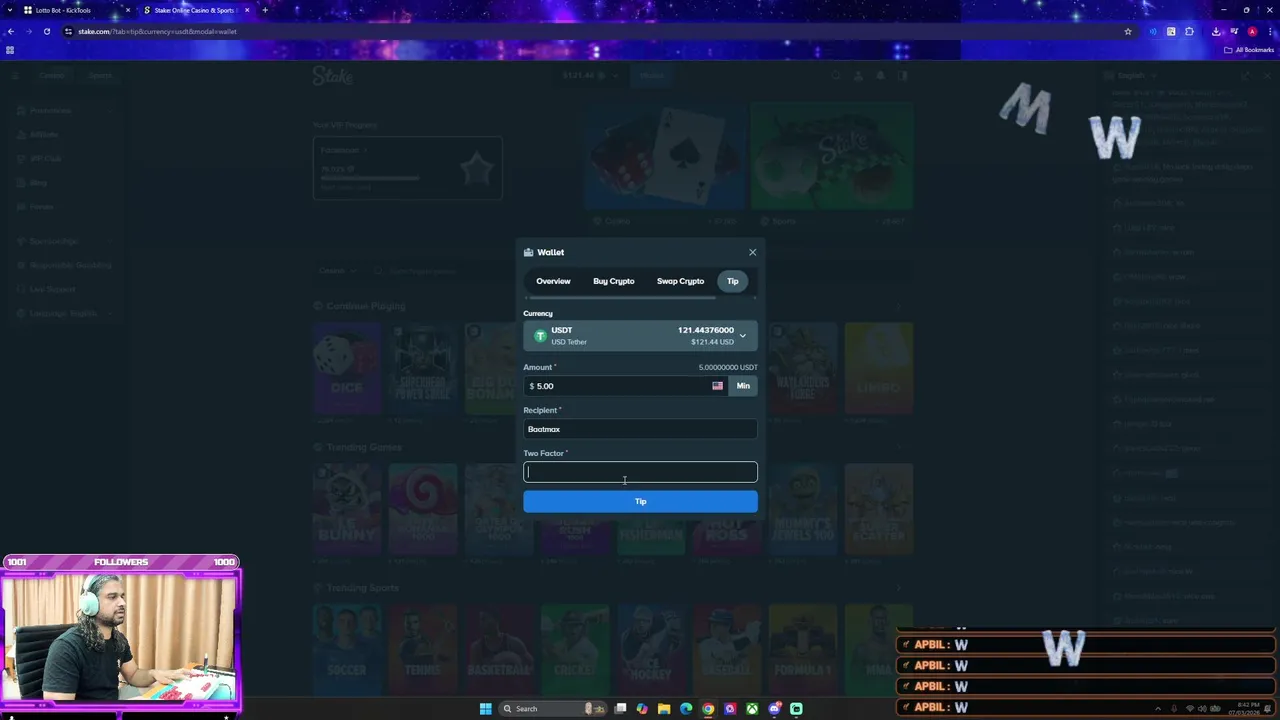Close the Wallet modal with the X
1280x720 pixels.
click(x=752, y=252)
